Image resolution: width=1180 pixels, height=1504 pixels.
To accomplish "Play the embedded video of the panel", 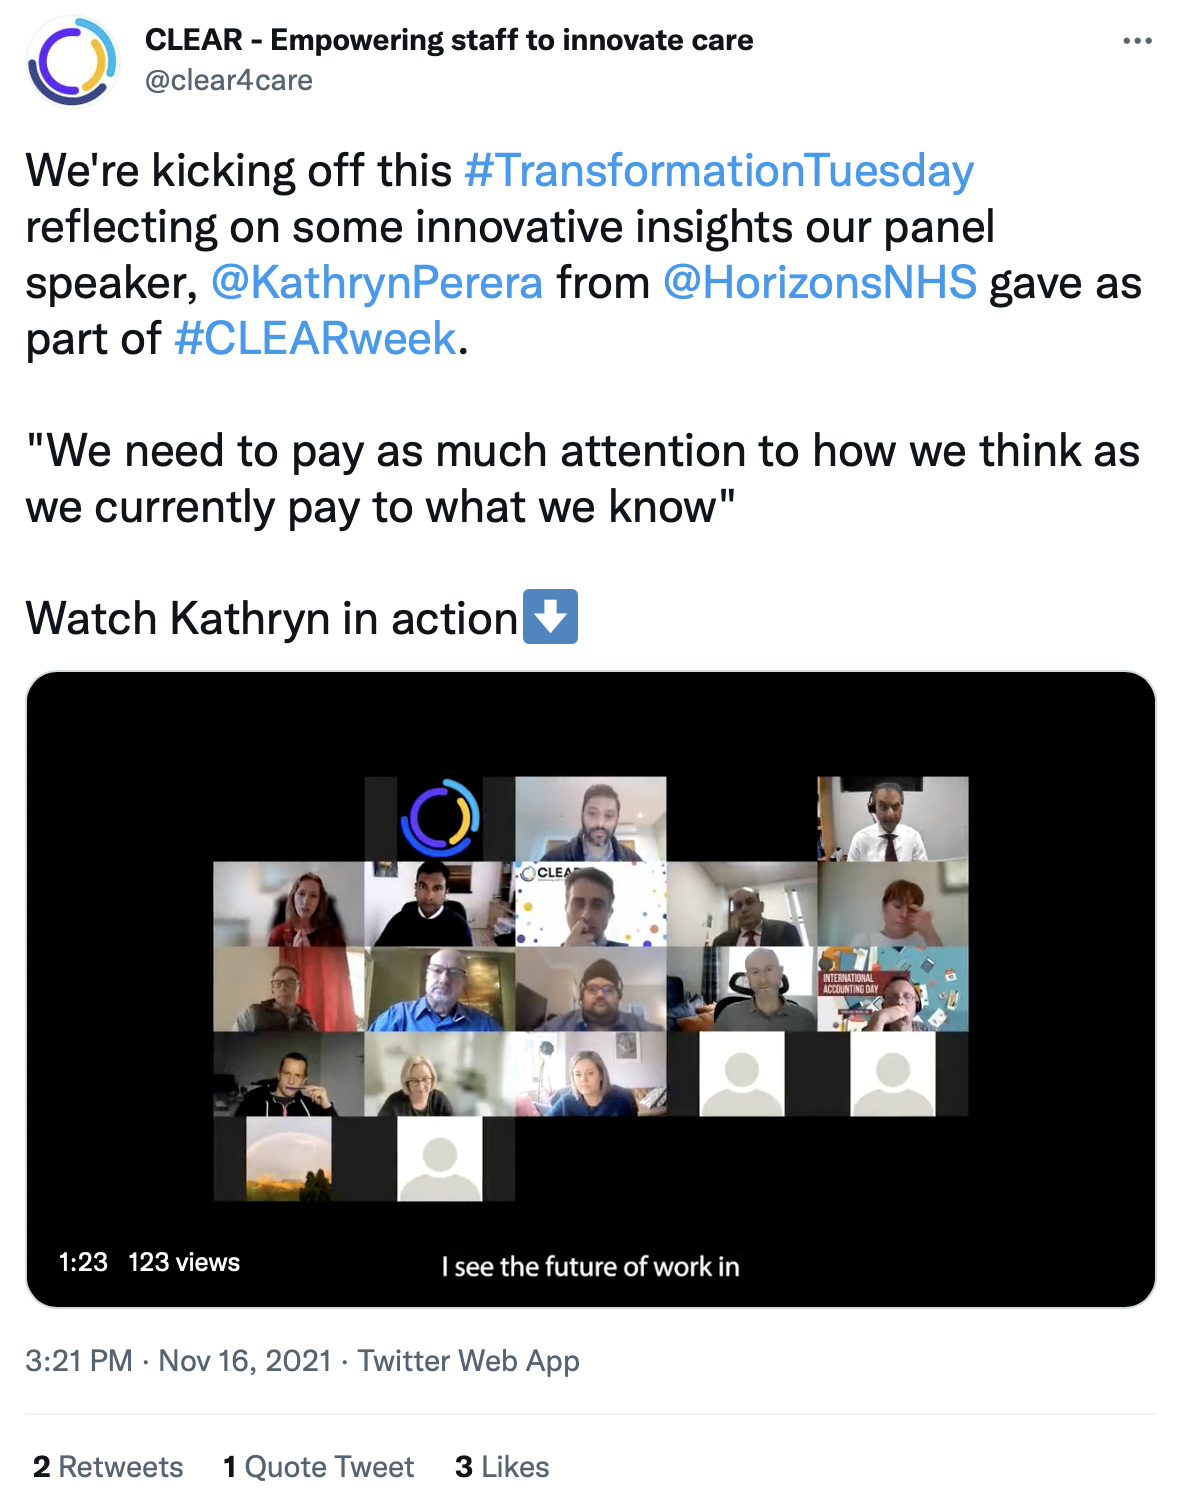I will click(x=590, y=989).
